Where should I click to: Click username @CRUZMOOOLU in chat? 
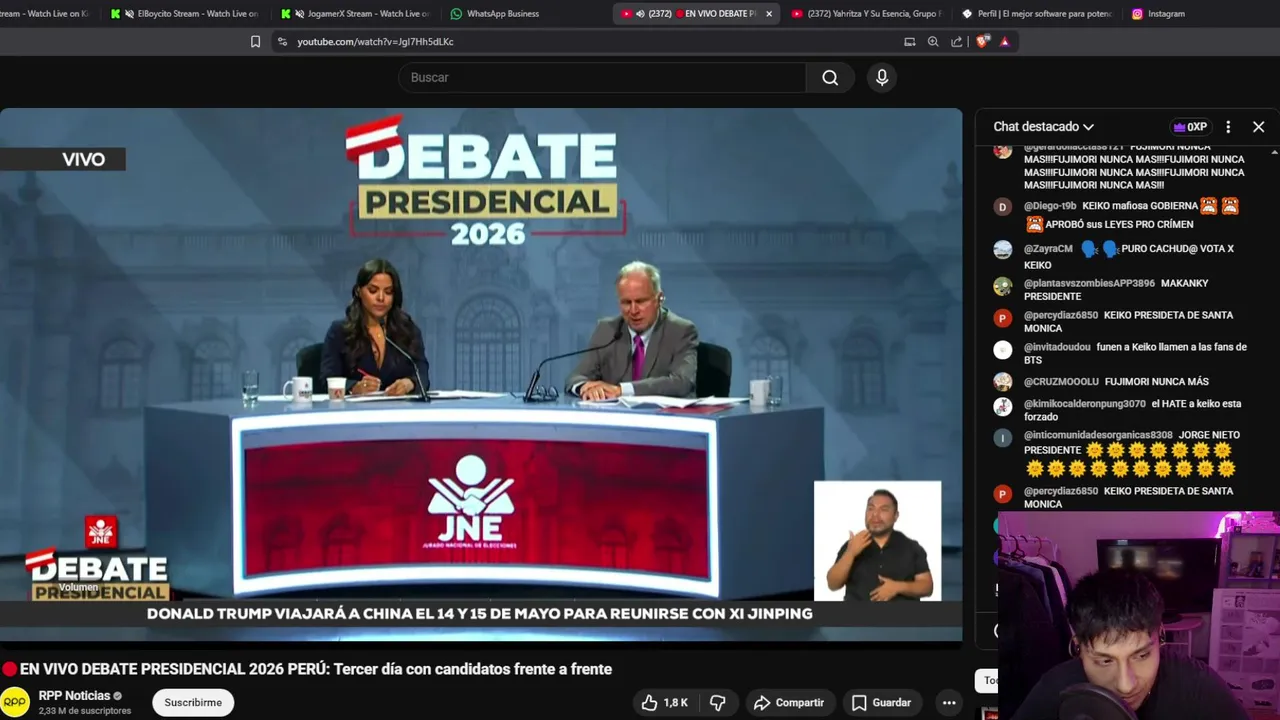click(x=1061, y=381)
